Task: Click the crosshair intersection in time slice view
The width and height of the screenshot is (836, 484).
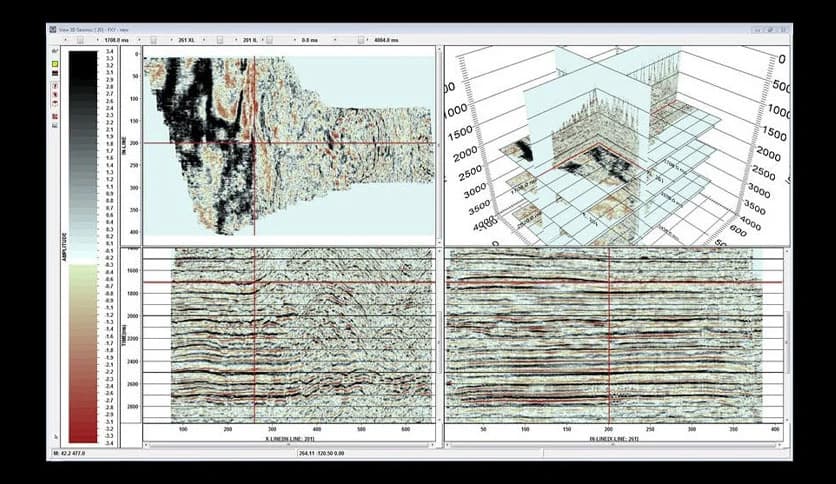Action: point(254,143)
